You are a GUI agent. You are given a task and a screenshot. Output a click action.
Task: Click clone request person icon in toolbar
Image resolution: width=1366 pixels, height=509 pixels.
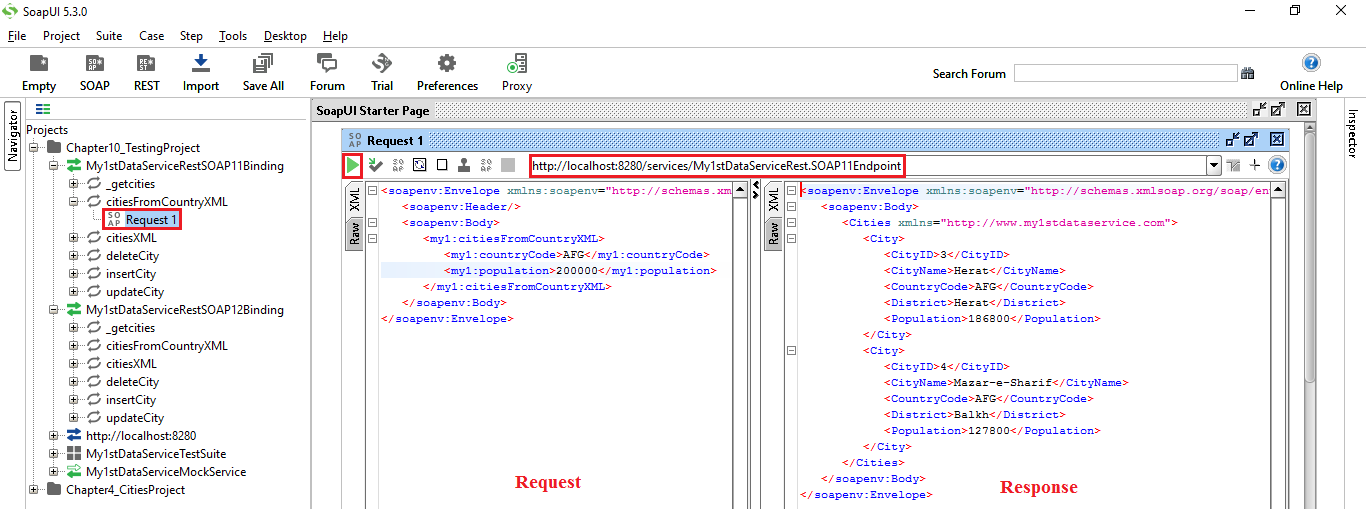click(464, 165)
